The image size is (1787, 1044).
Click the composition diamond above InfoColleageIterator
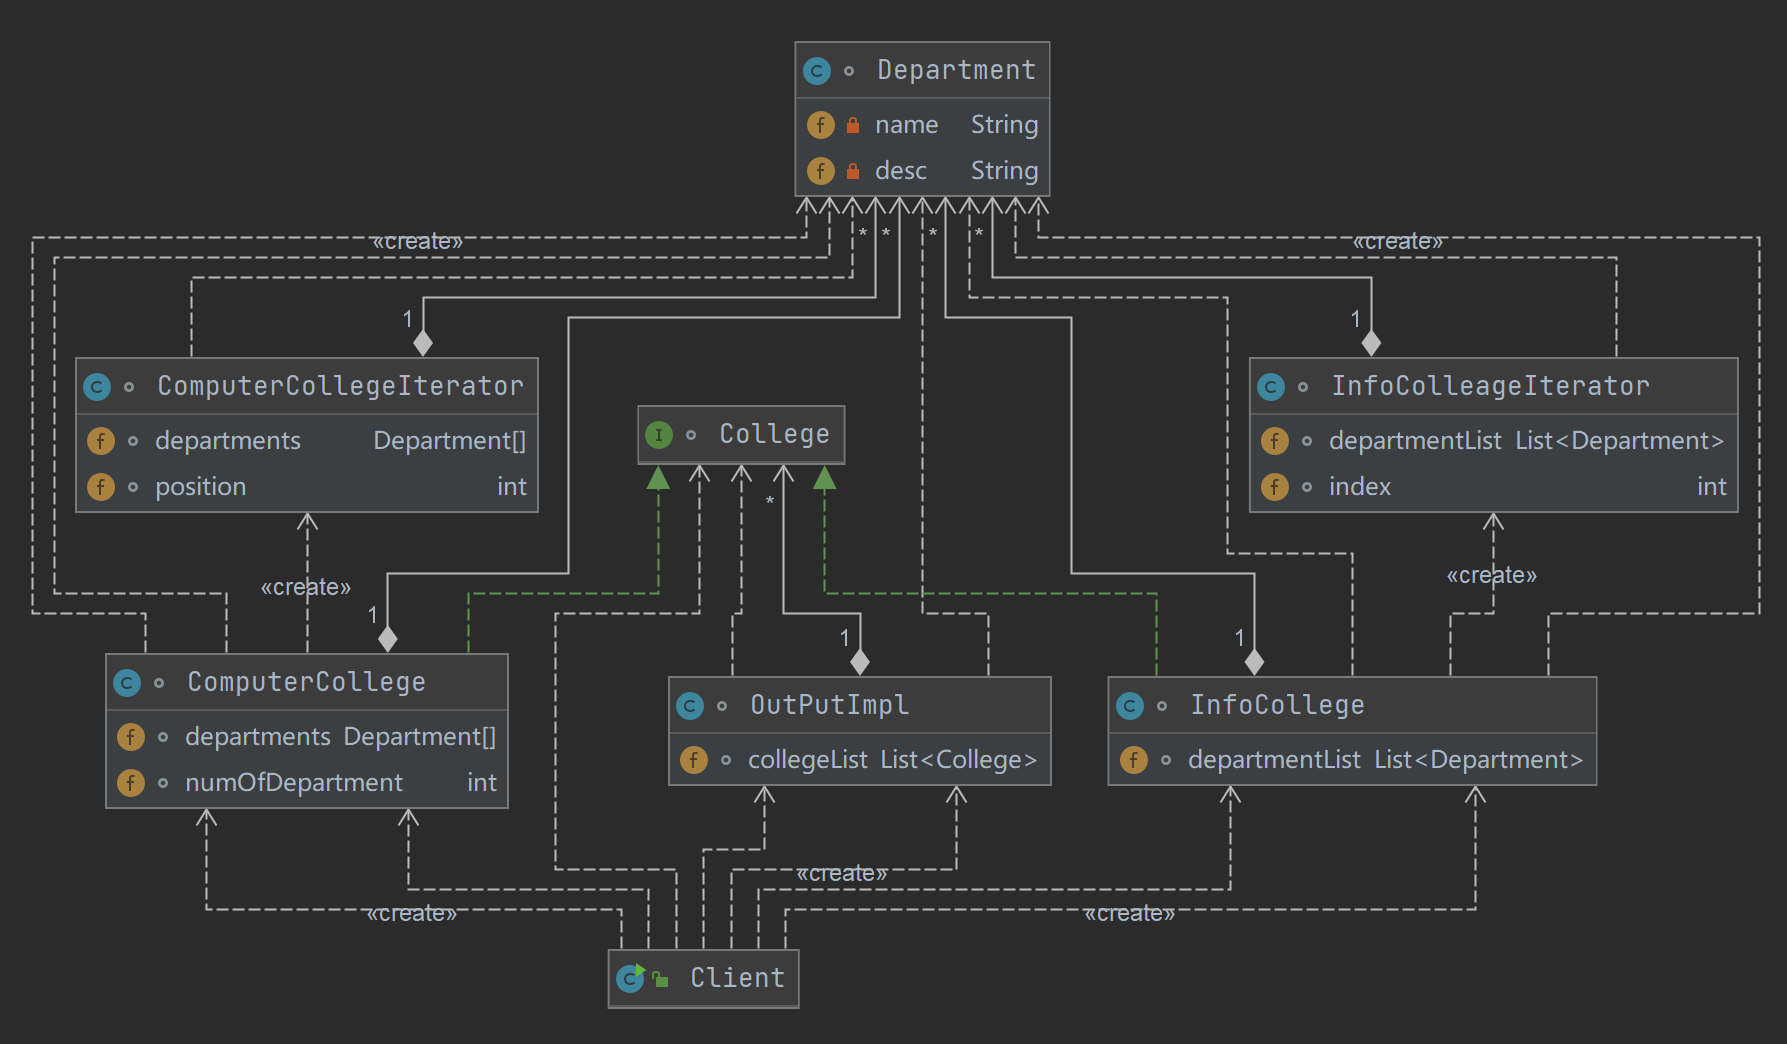pyautogui.click(x=1371, y=342)
